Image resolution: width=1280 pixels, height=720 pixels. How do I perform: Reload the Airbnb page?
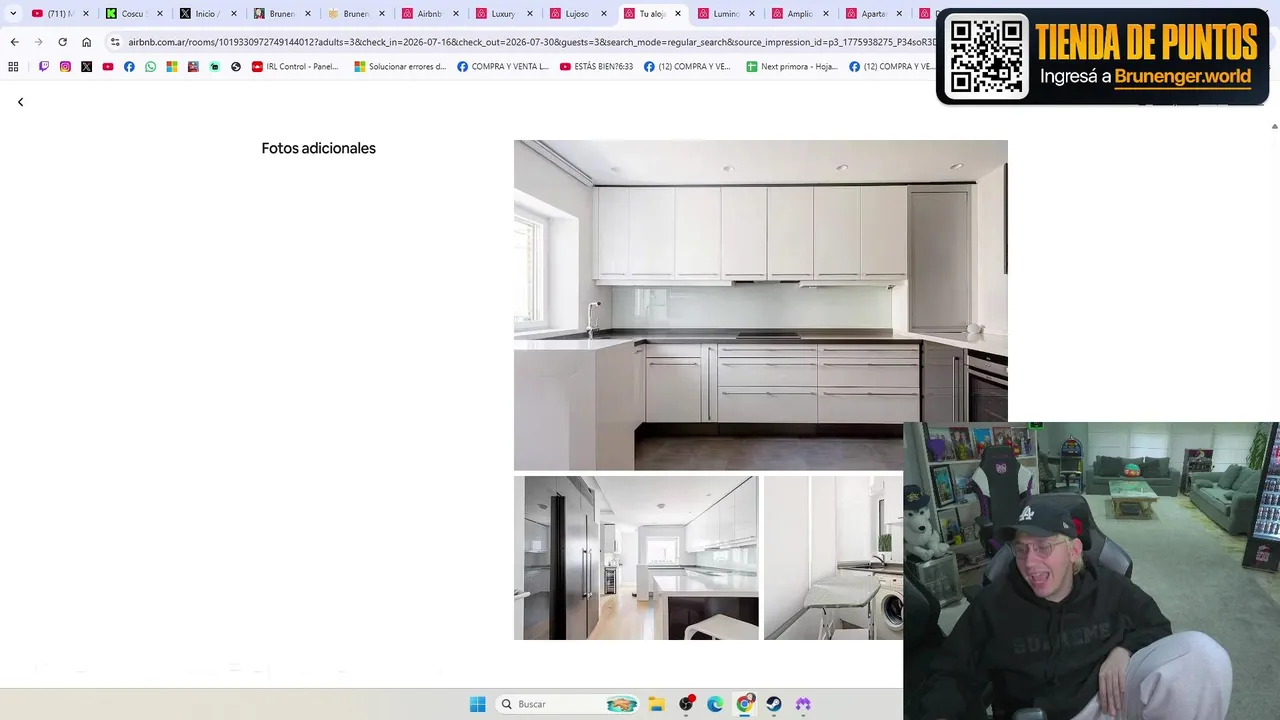click(62, 42)
